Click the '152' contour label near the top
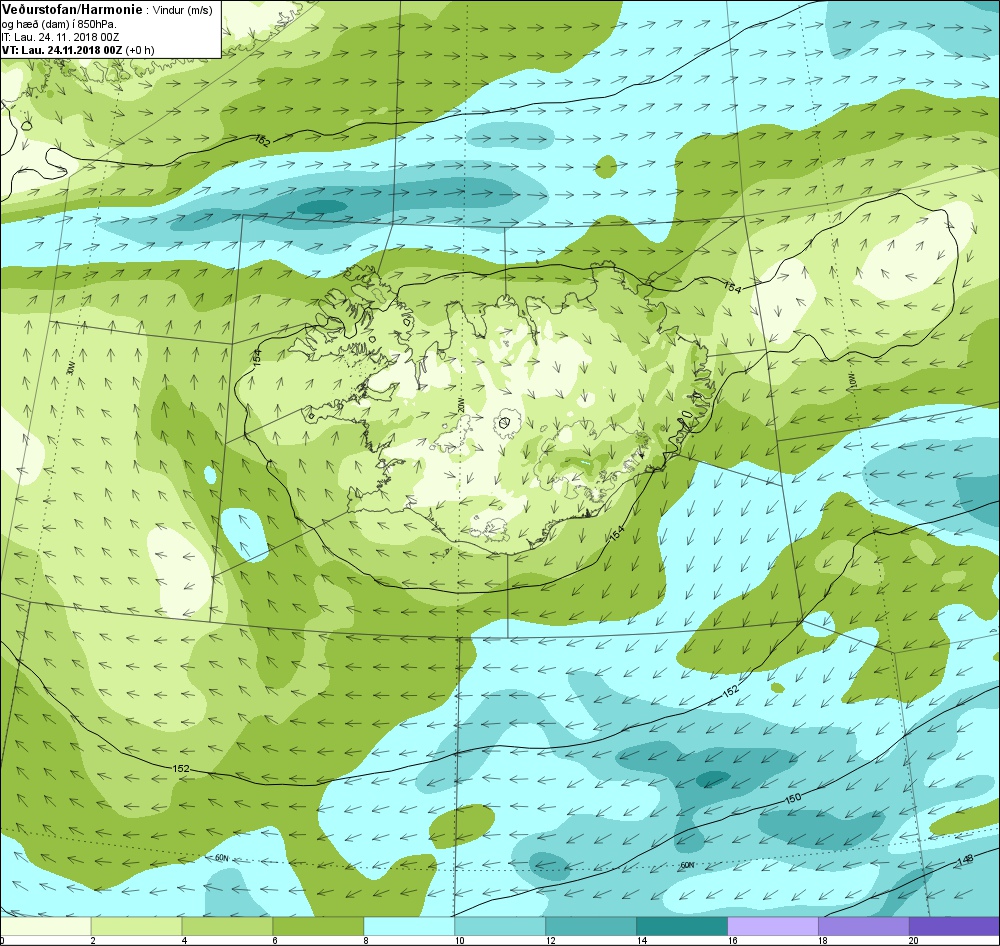The height and width of the screenshot is (946, 1000). pos(262,140)
